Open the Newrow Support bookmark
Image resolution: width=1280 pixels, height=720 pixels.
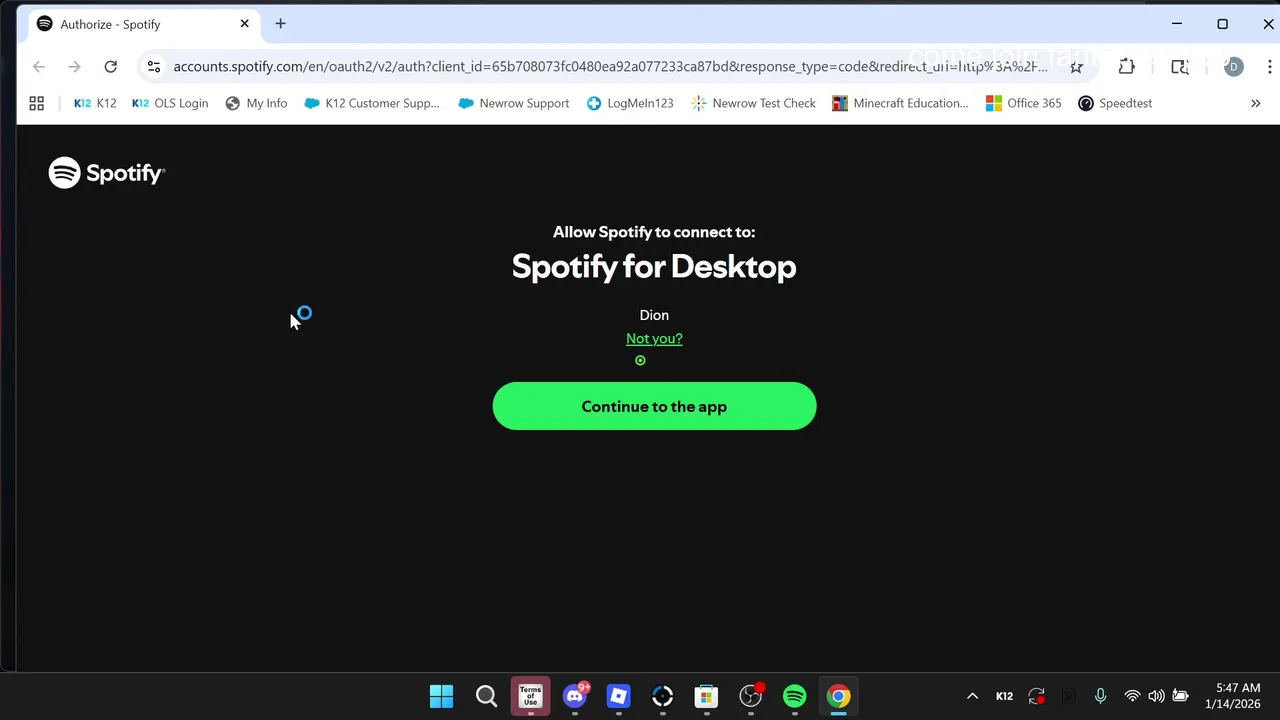(513, 103)
